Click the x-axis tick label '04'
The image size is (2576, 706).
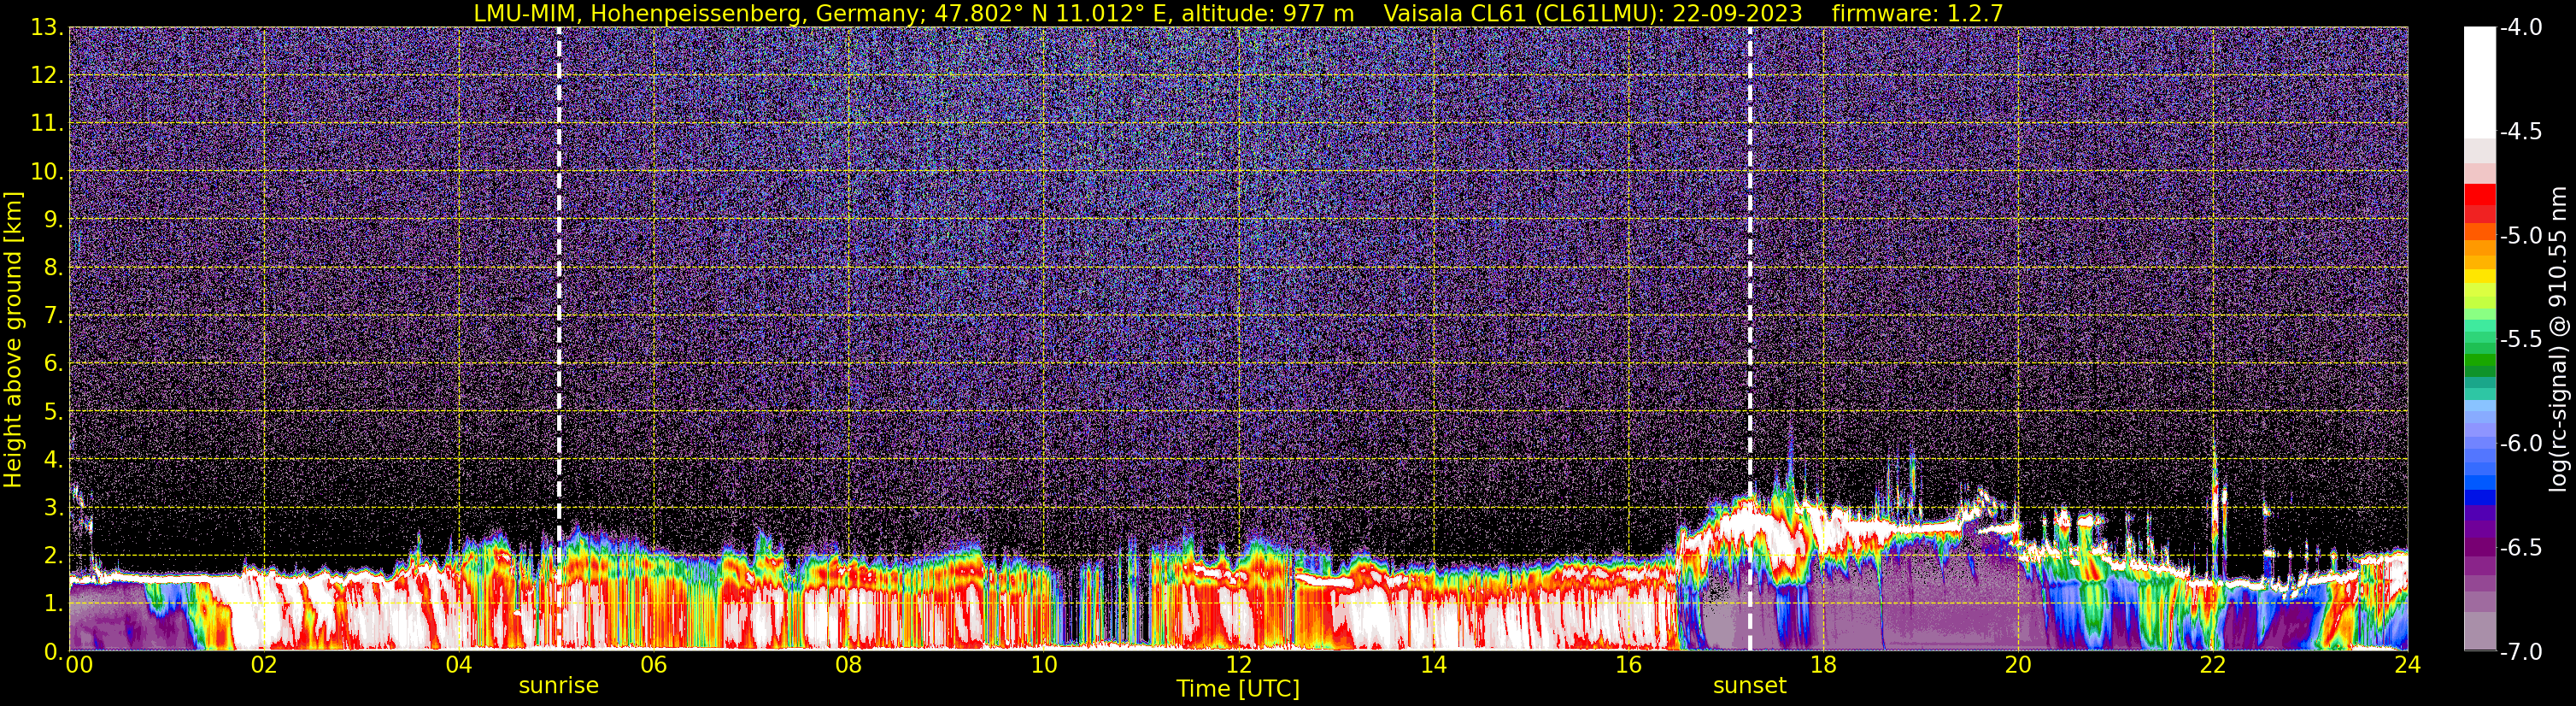[458, 665]
